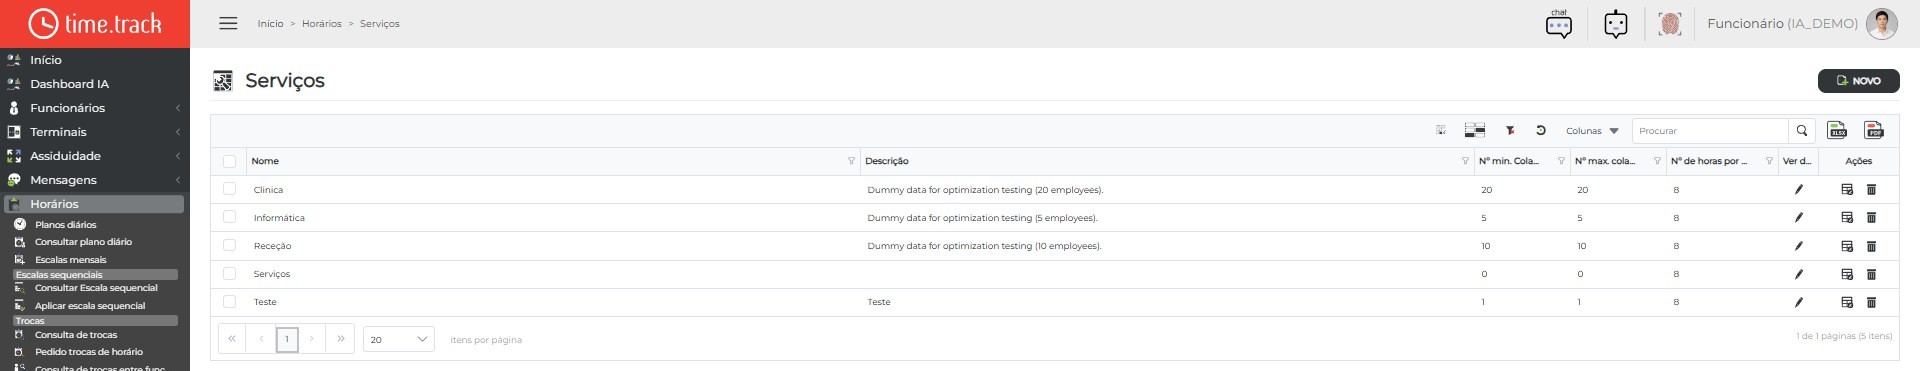Click the NOVO button
Viewport: 1920px width, 371px height.
pyautogui.click(x=1858, y=81)
